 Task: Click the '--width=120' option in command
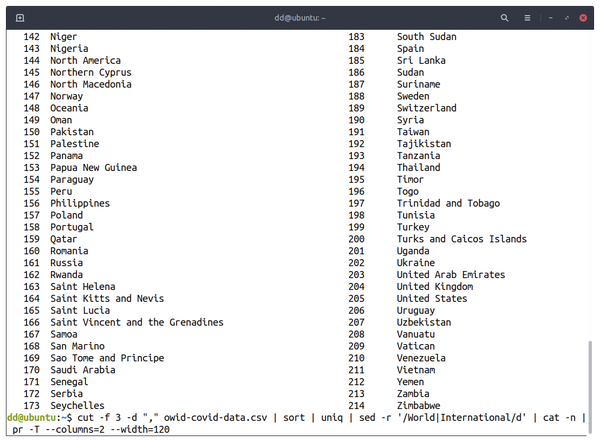point(140,429)
